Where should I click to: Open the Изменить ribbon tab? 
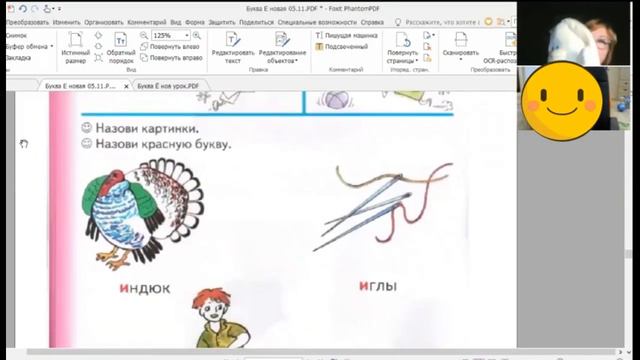pyautogui.click(x=67, y=22)
